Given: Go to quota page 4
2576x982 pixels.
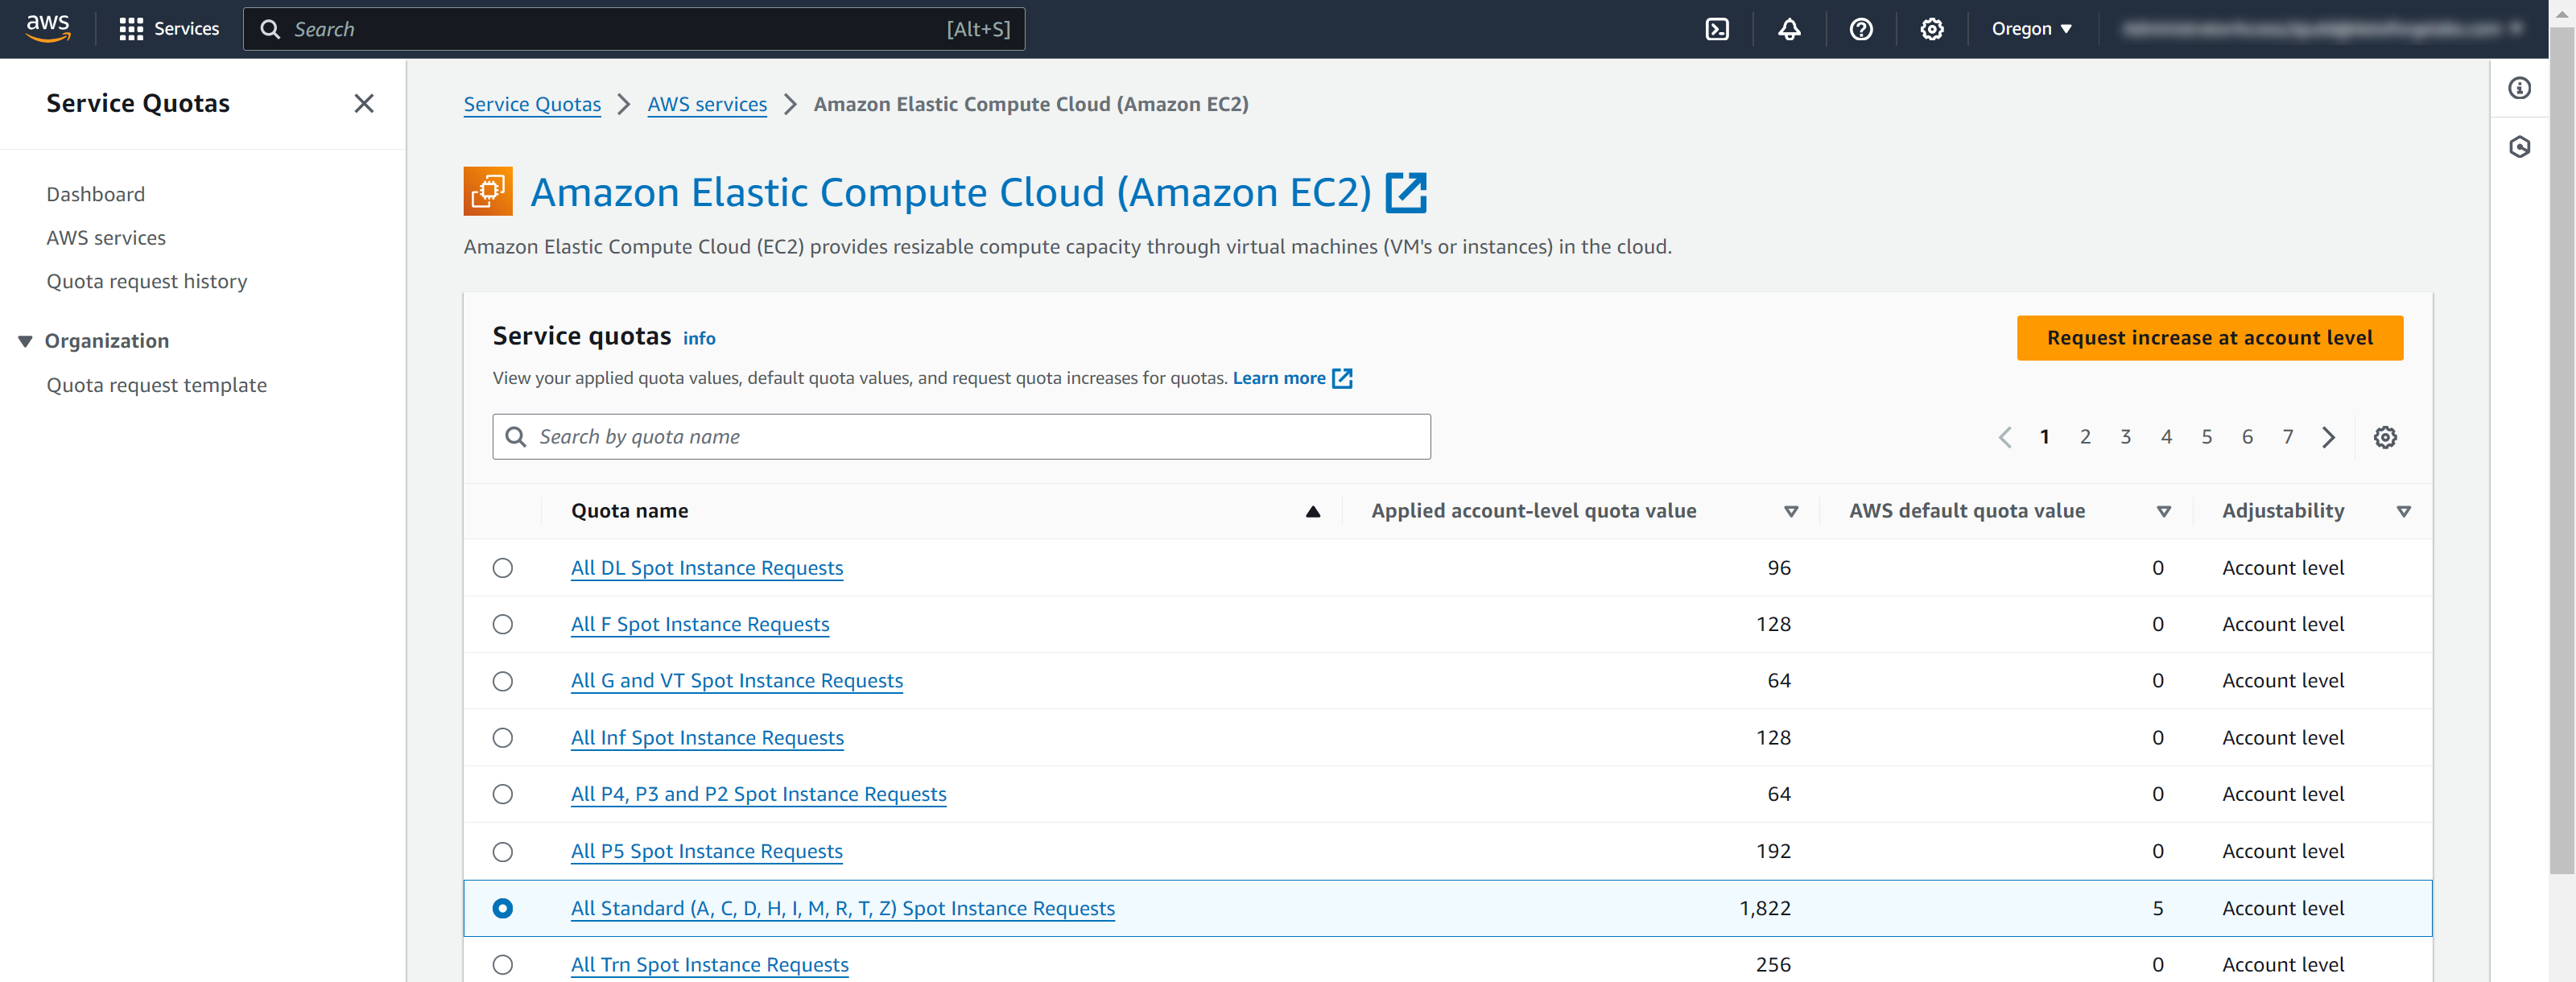Looking at the screenshot, I should (x=2166, y=437).
